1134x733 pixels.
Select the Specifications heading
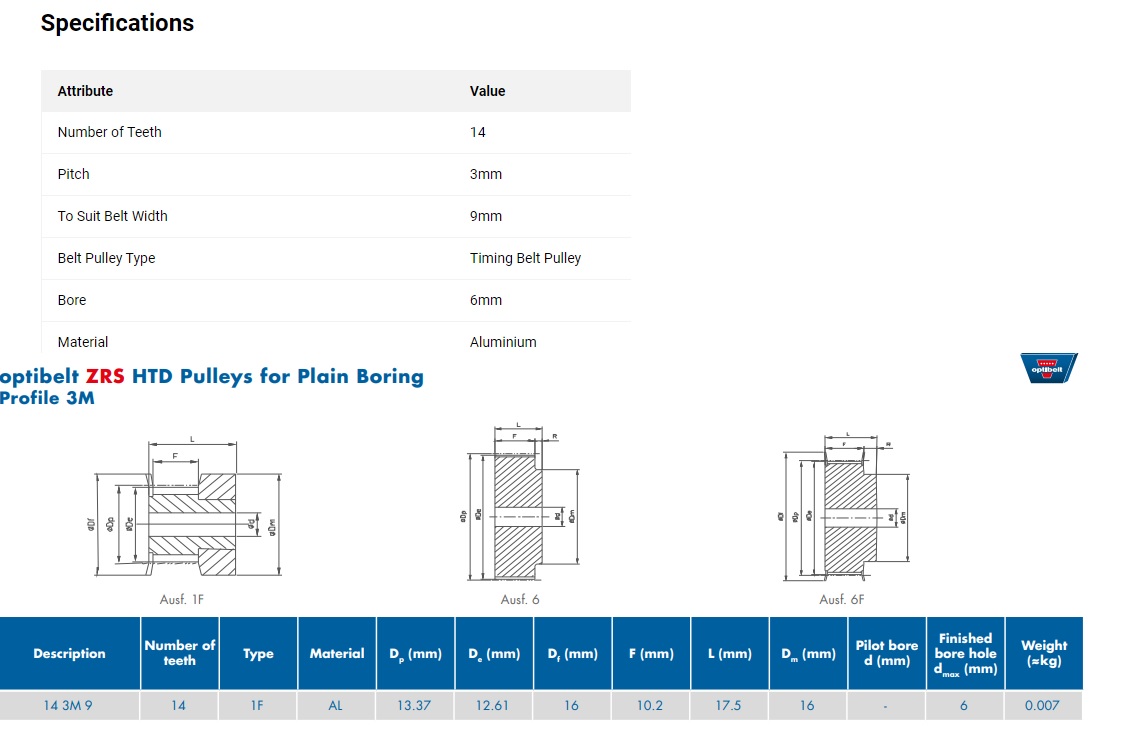pos(117,23)
